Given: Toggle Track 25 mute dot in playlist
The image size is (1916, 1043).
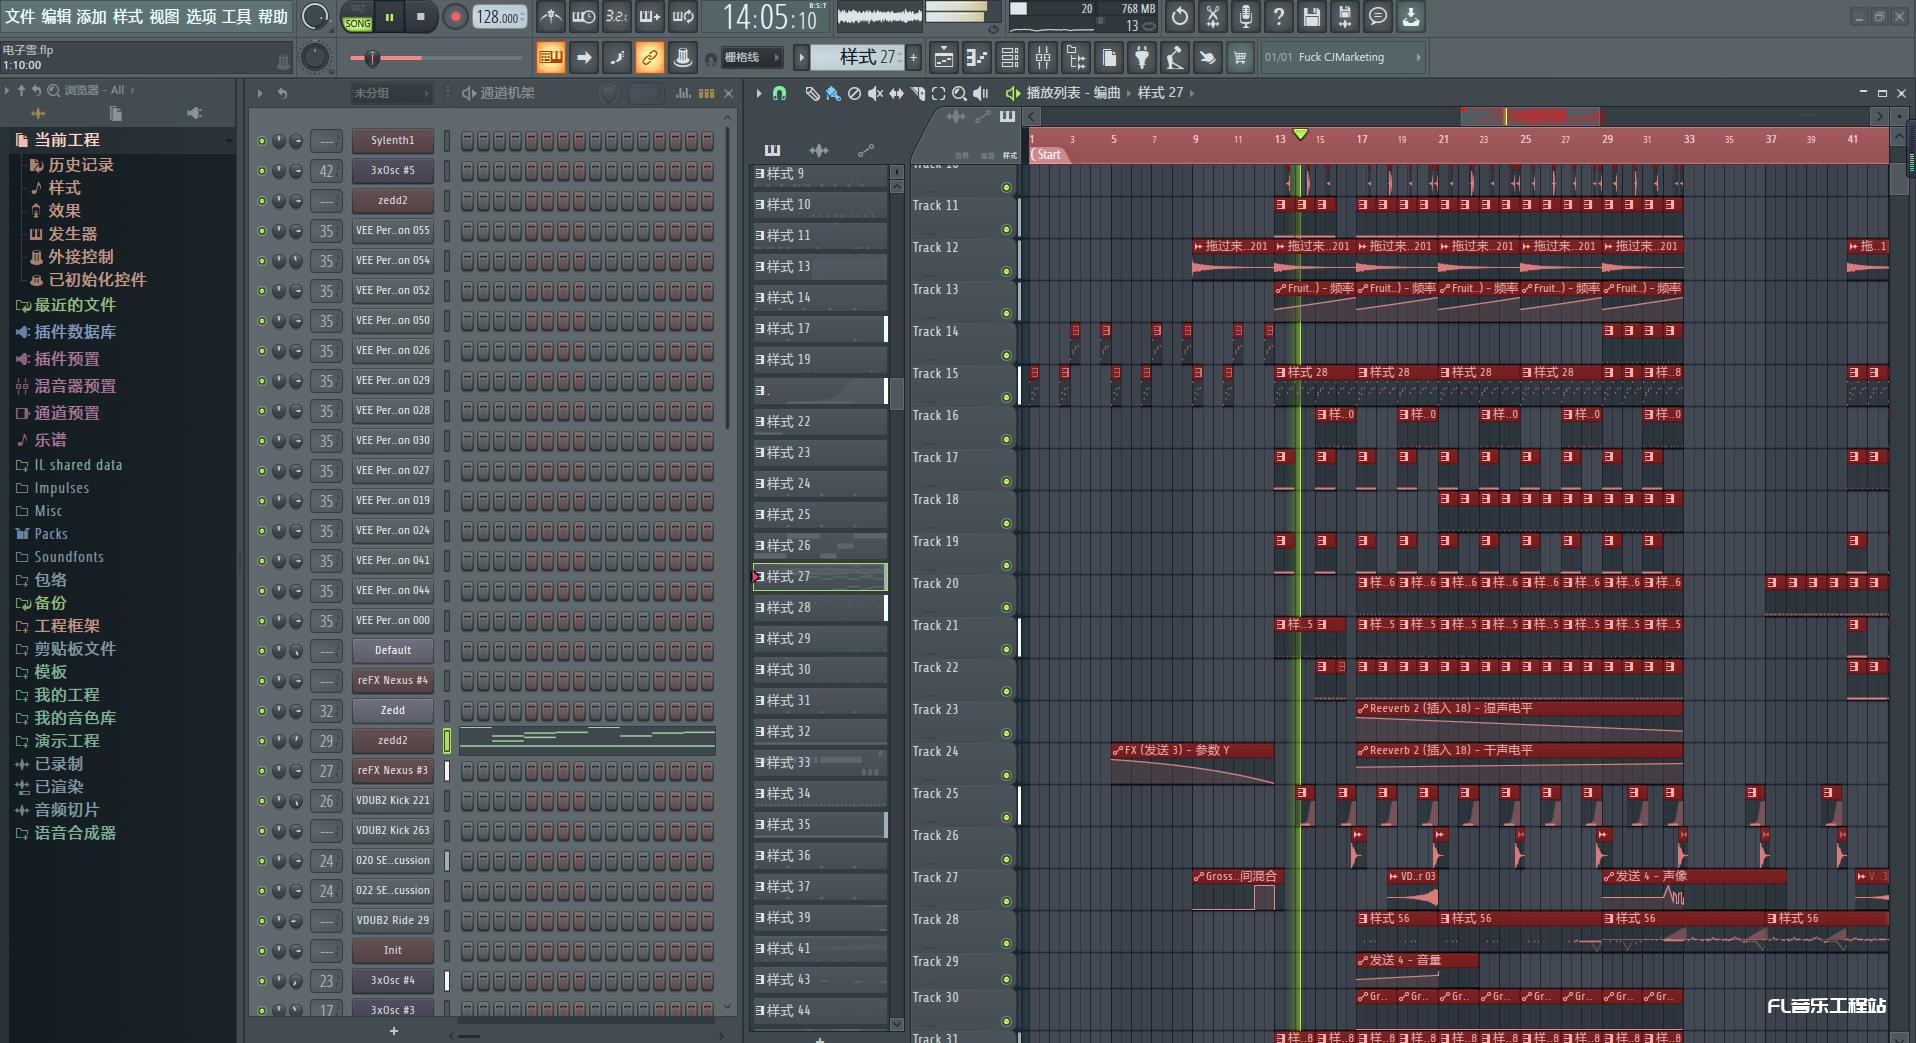Looking at the screenshot, I should click(1007, 817).
